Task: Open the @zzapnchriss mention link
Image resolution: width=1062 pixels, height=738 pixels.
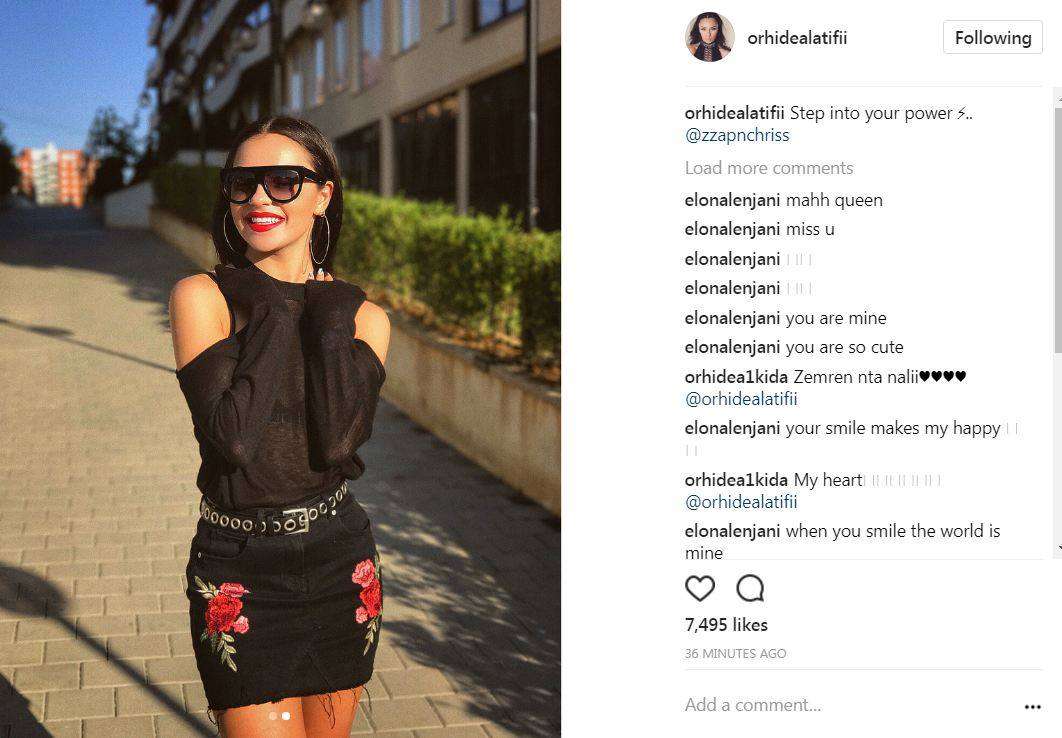Action: click(737, 135)
